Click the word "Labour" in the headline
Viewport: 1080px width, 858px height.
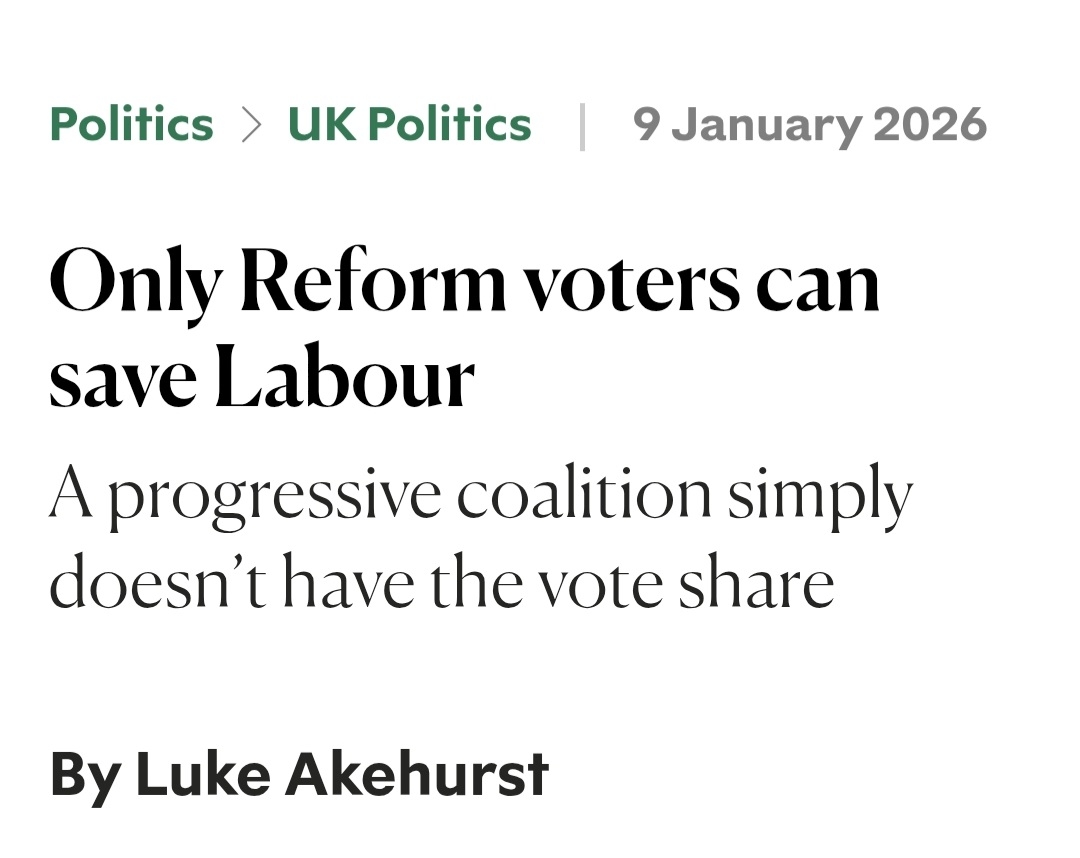tap(343, 380)
